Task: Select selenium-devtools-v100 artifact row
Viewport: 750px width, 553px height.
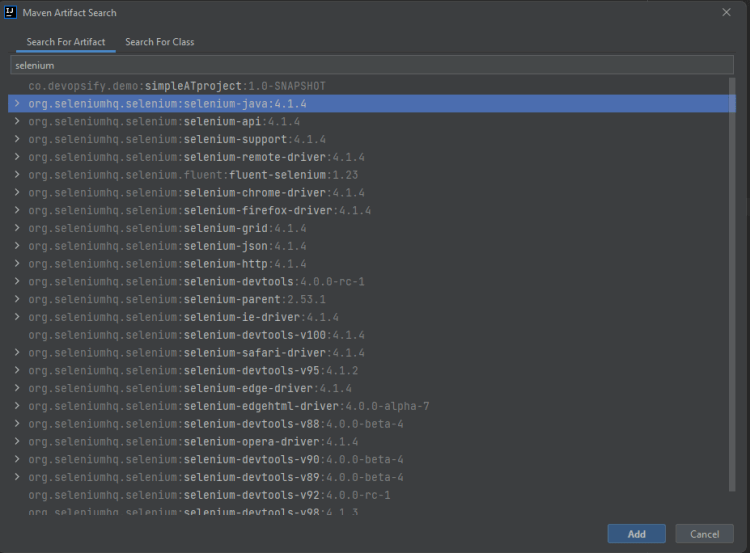Action: [x=196, y=335]
